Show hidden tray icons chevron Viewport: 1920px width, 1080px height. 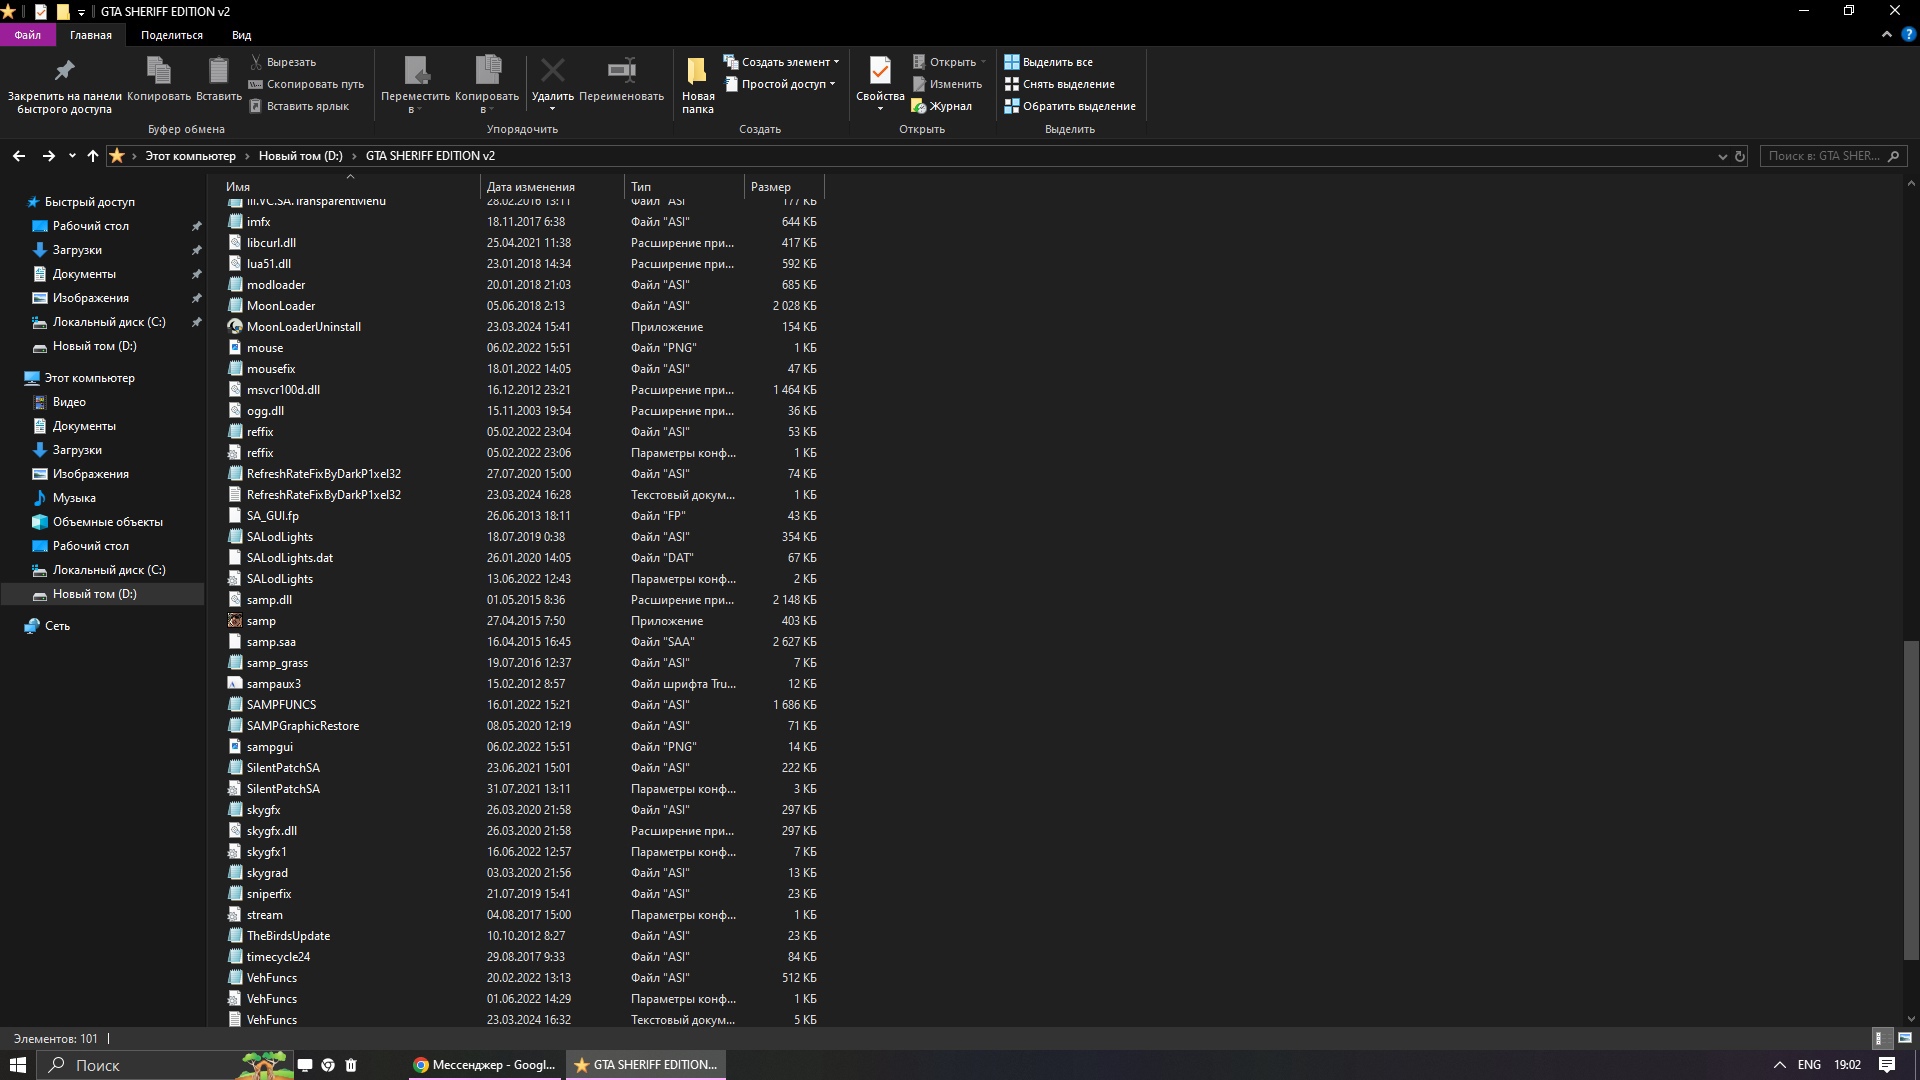click(1779, 1065)
